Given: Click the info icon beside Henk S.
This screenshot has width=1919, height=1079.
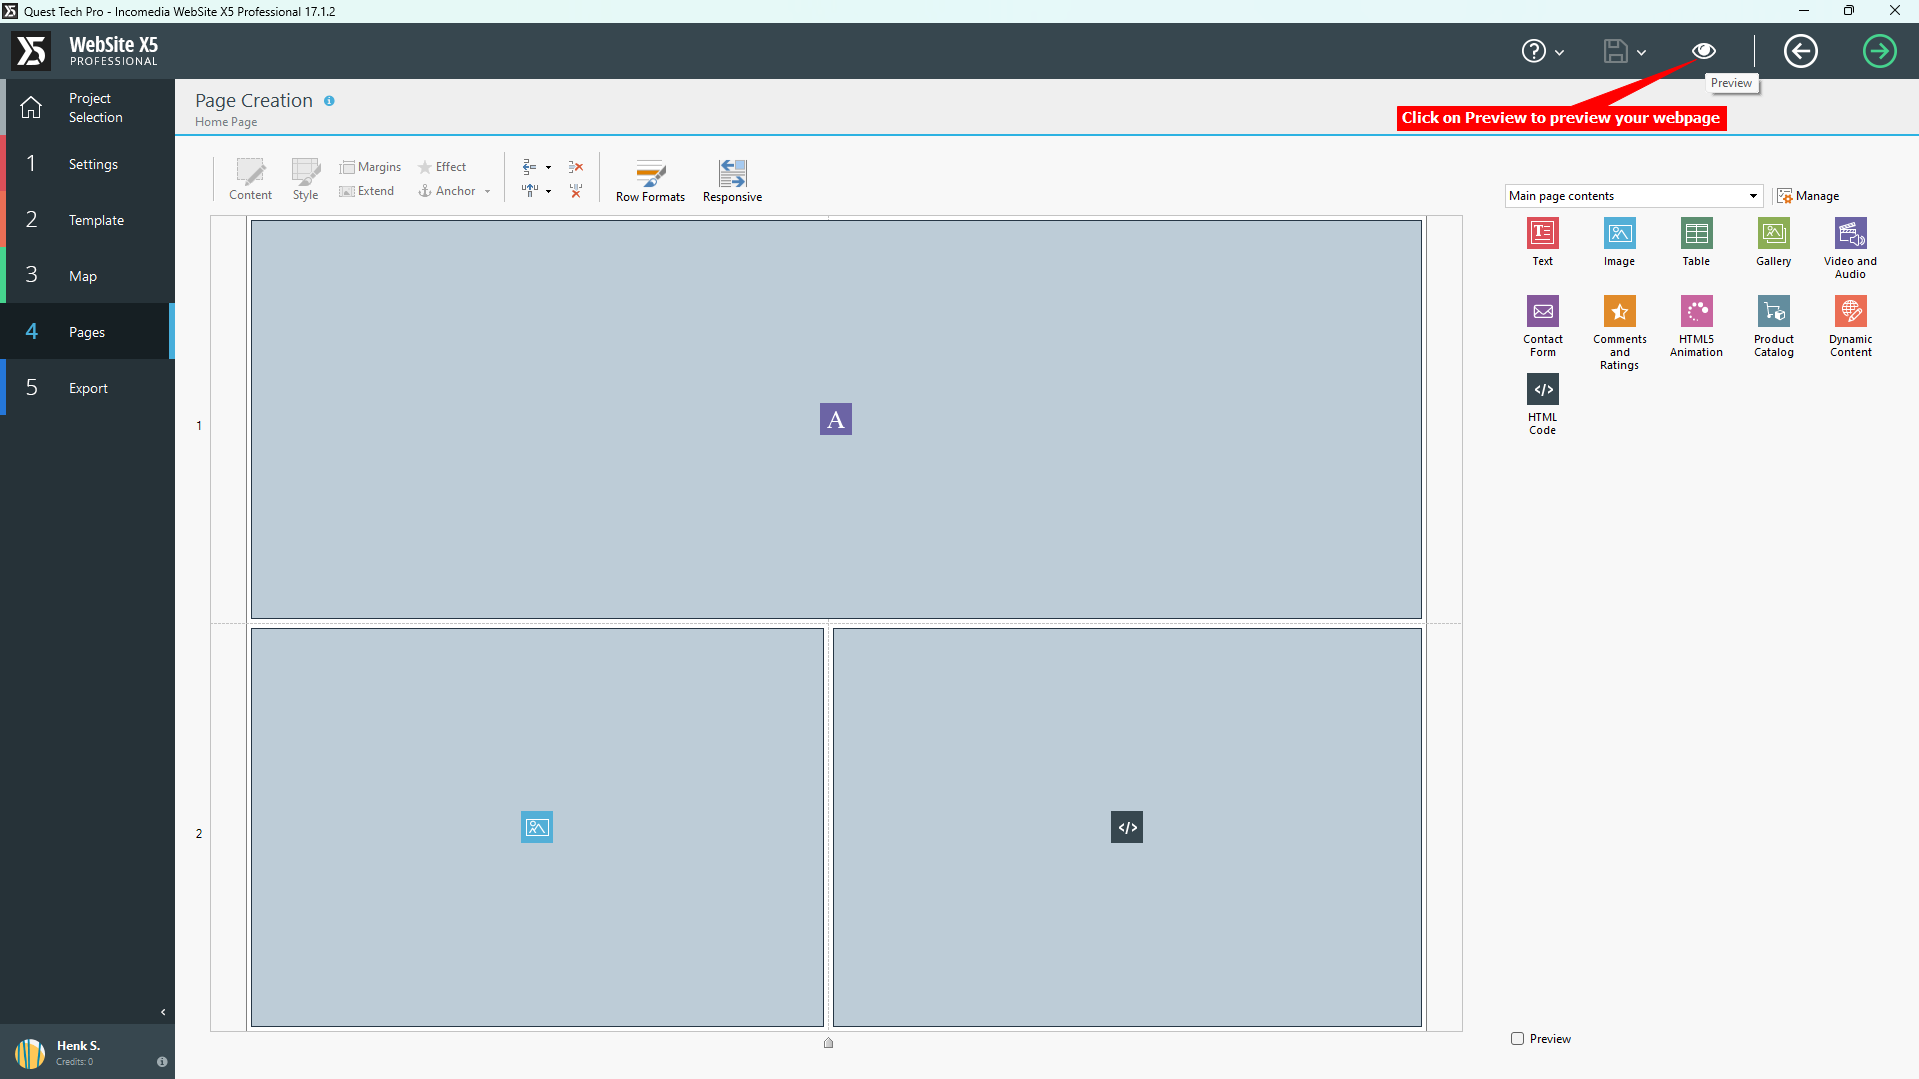Looking at the screenshot, I should (162, 1062).
